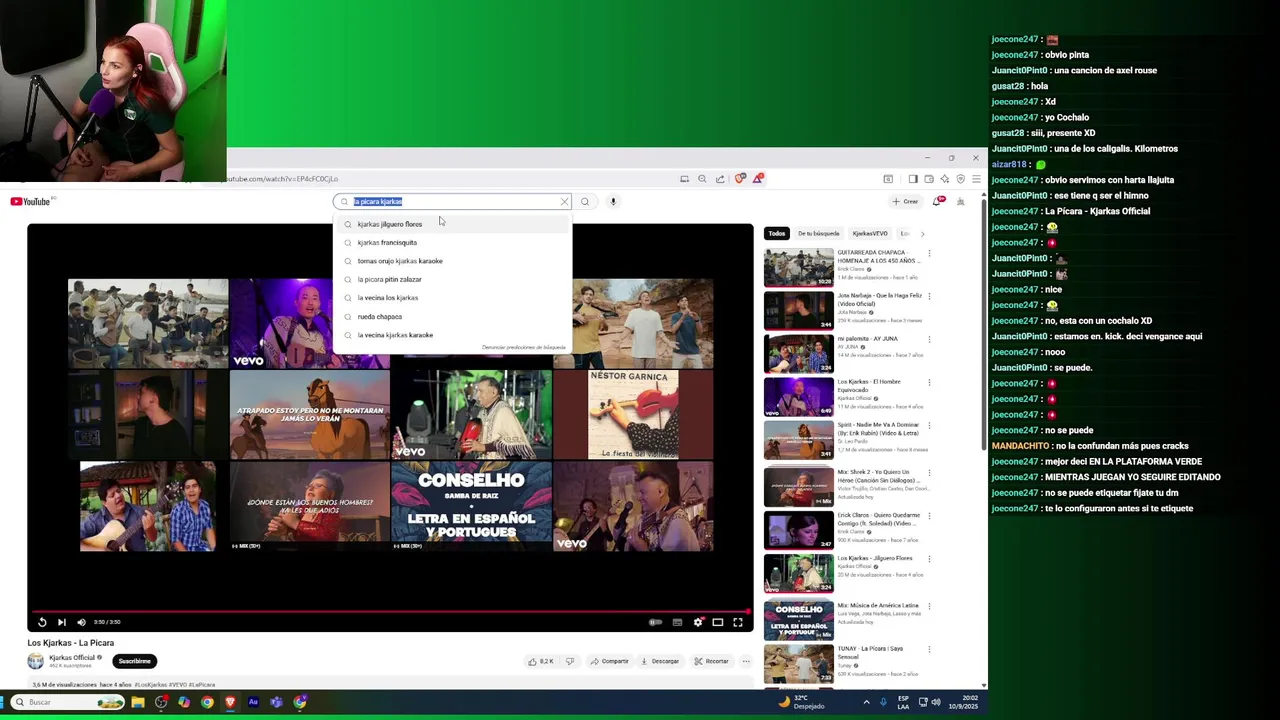Click the zoom magnifier icon in address bar

pos(702,179)
